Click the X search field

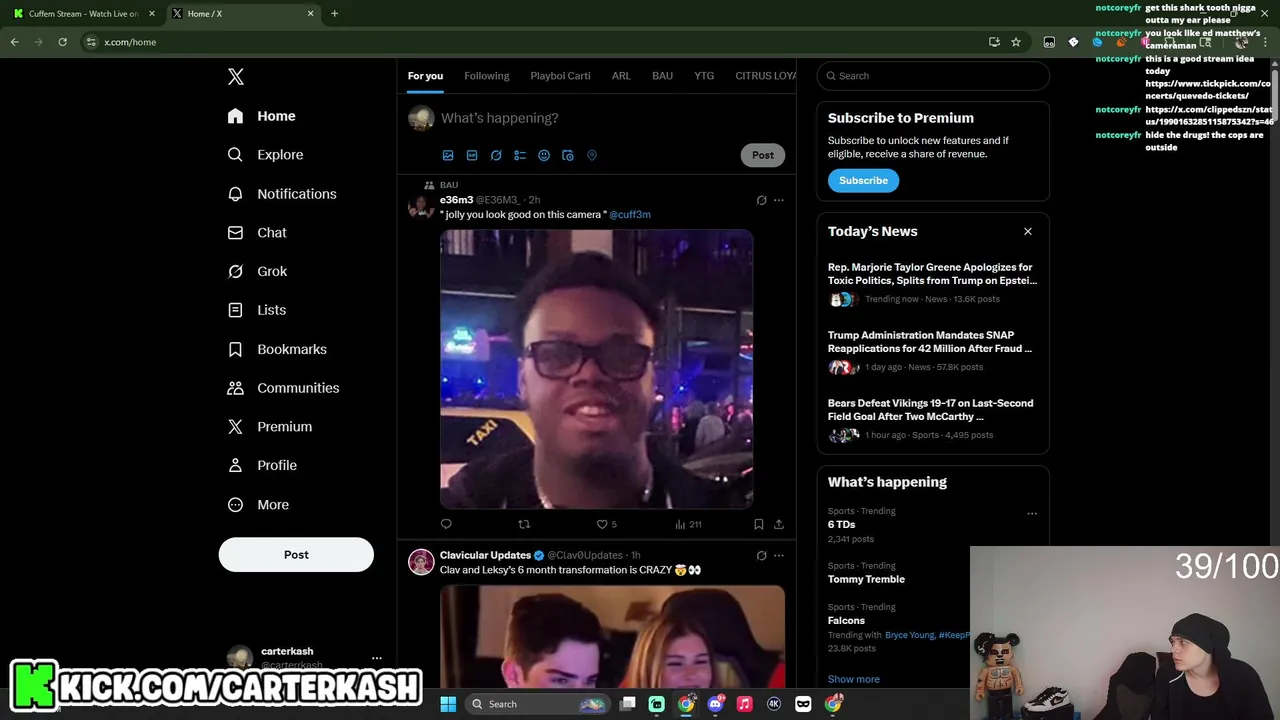point(933,76)
